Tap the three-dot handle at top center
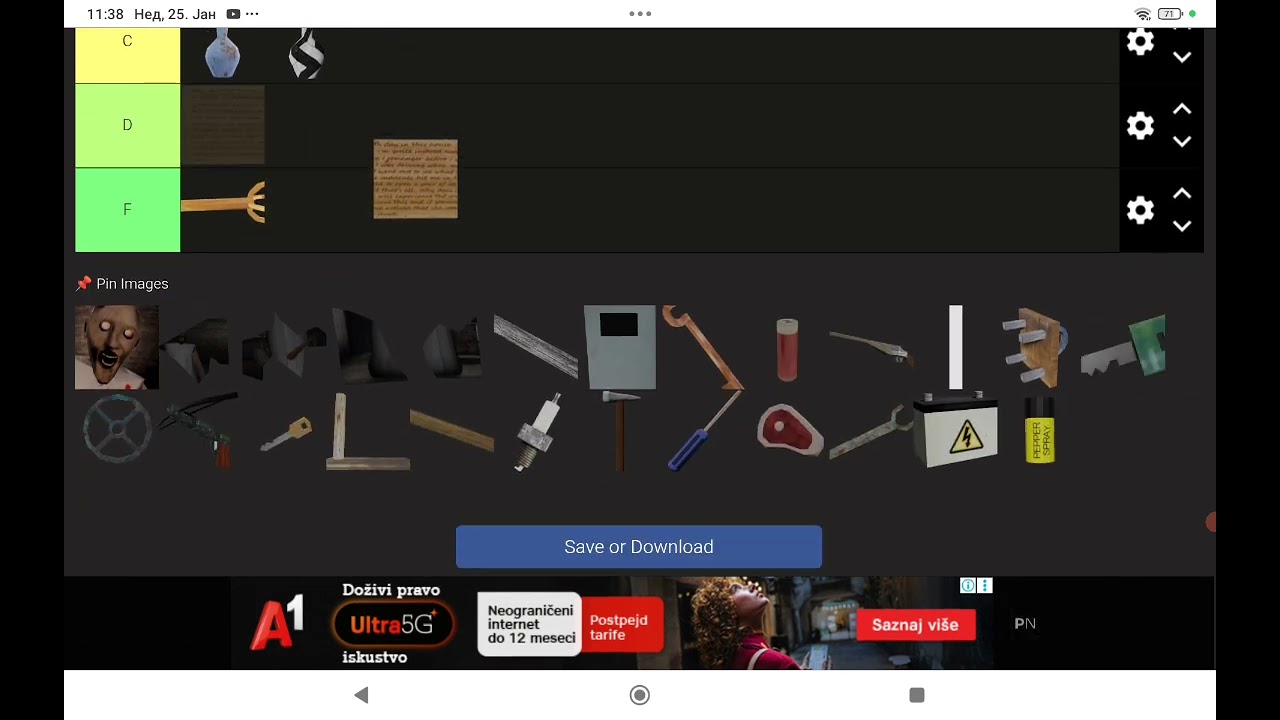The height and width of the screenshot is (720, 1280). coord(640,14)
